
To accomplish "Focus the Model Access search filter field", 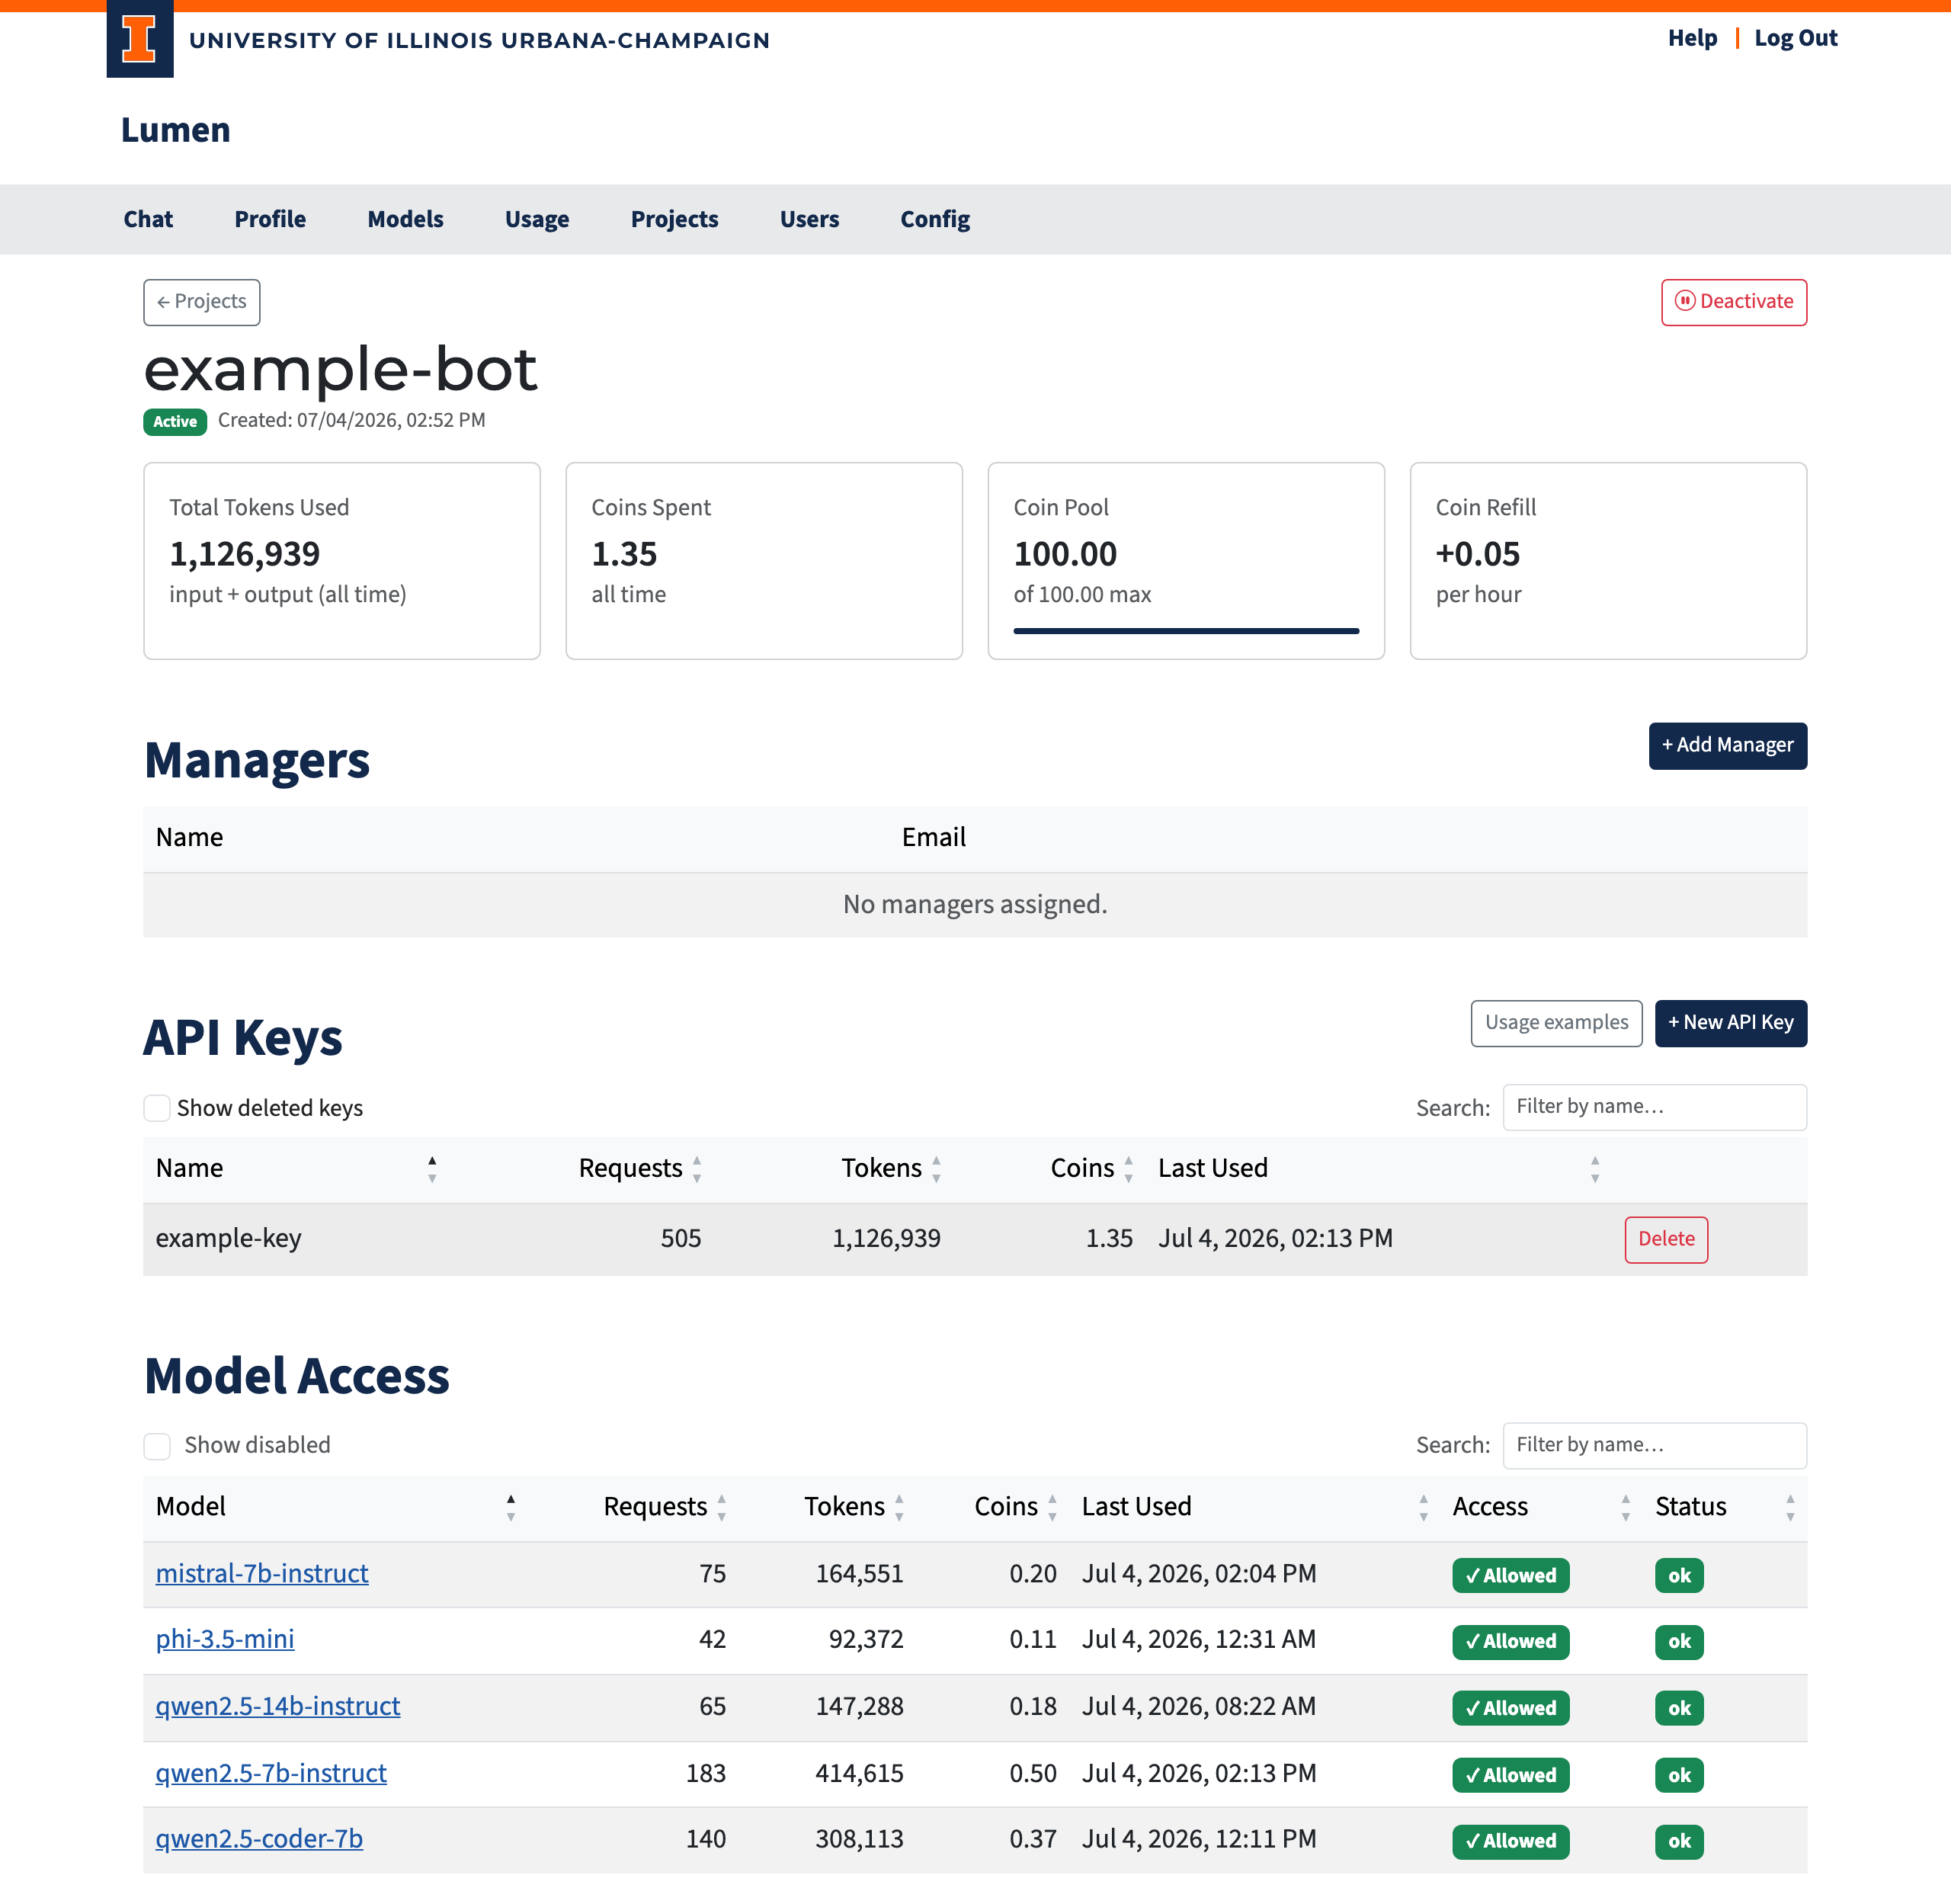I will point(1654,1445).
